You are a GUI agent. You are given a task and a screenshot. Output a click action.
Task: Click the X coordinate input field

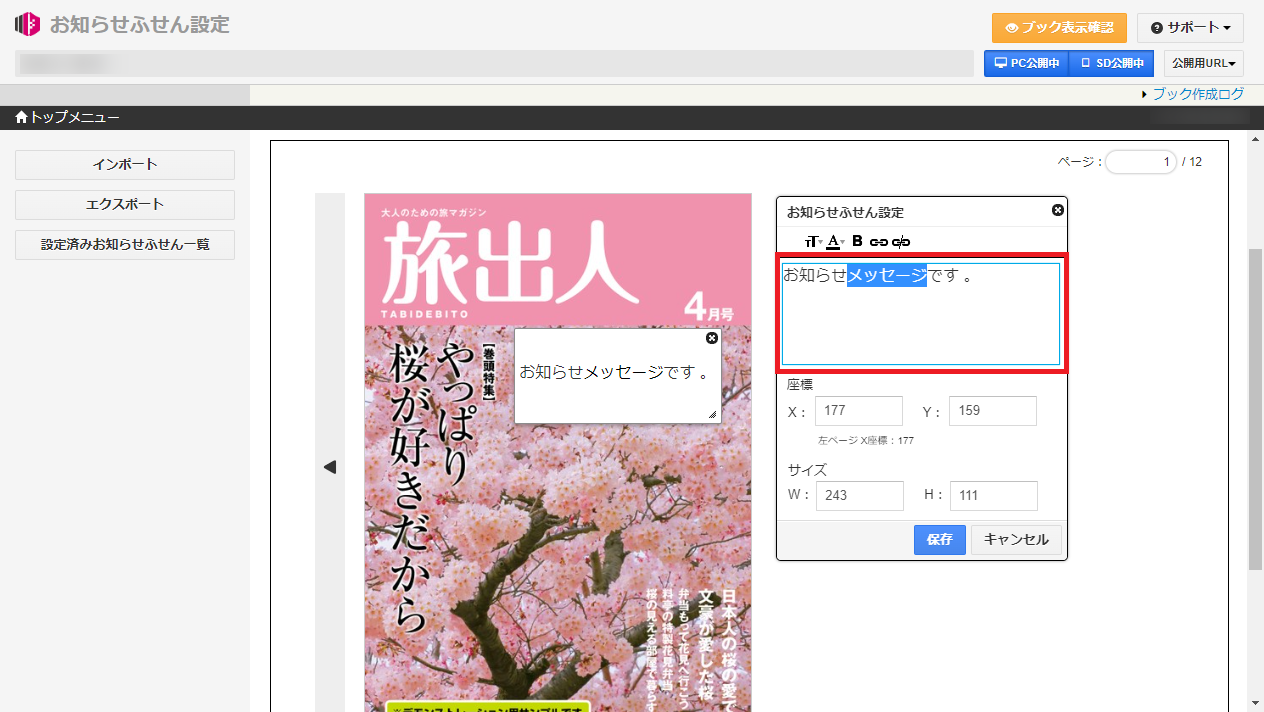[858, 411]
